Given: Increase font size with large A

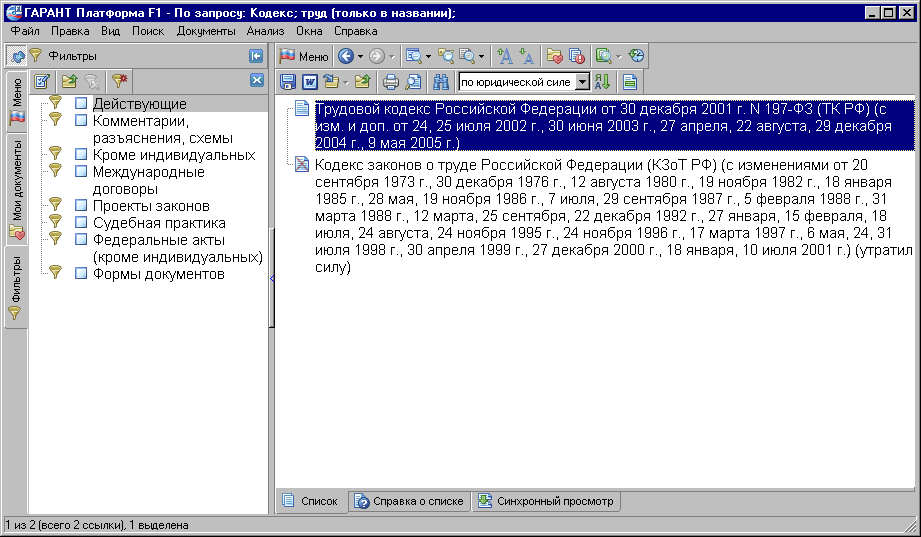Looking at the screenshot, I should [x=505, y=56].
